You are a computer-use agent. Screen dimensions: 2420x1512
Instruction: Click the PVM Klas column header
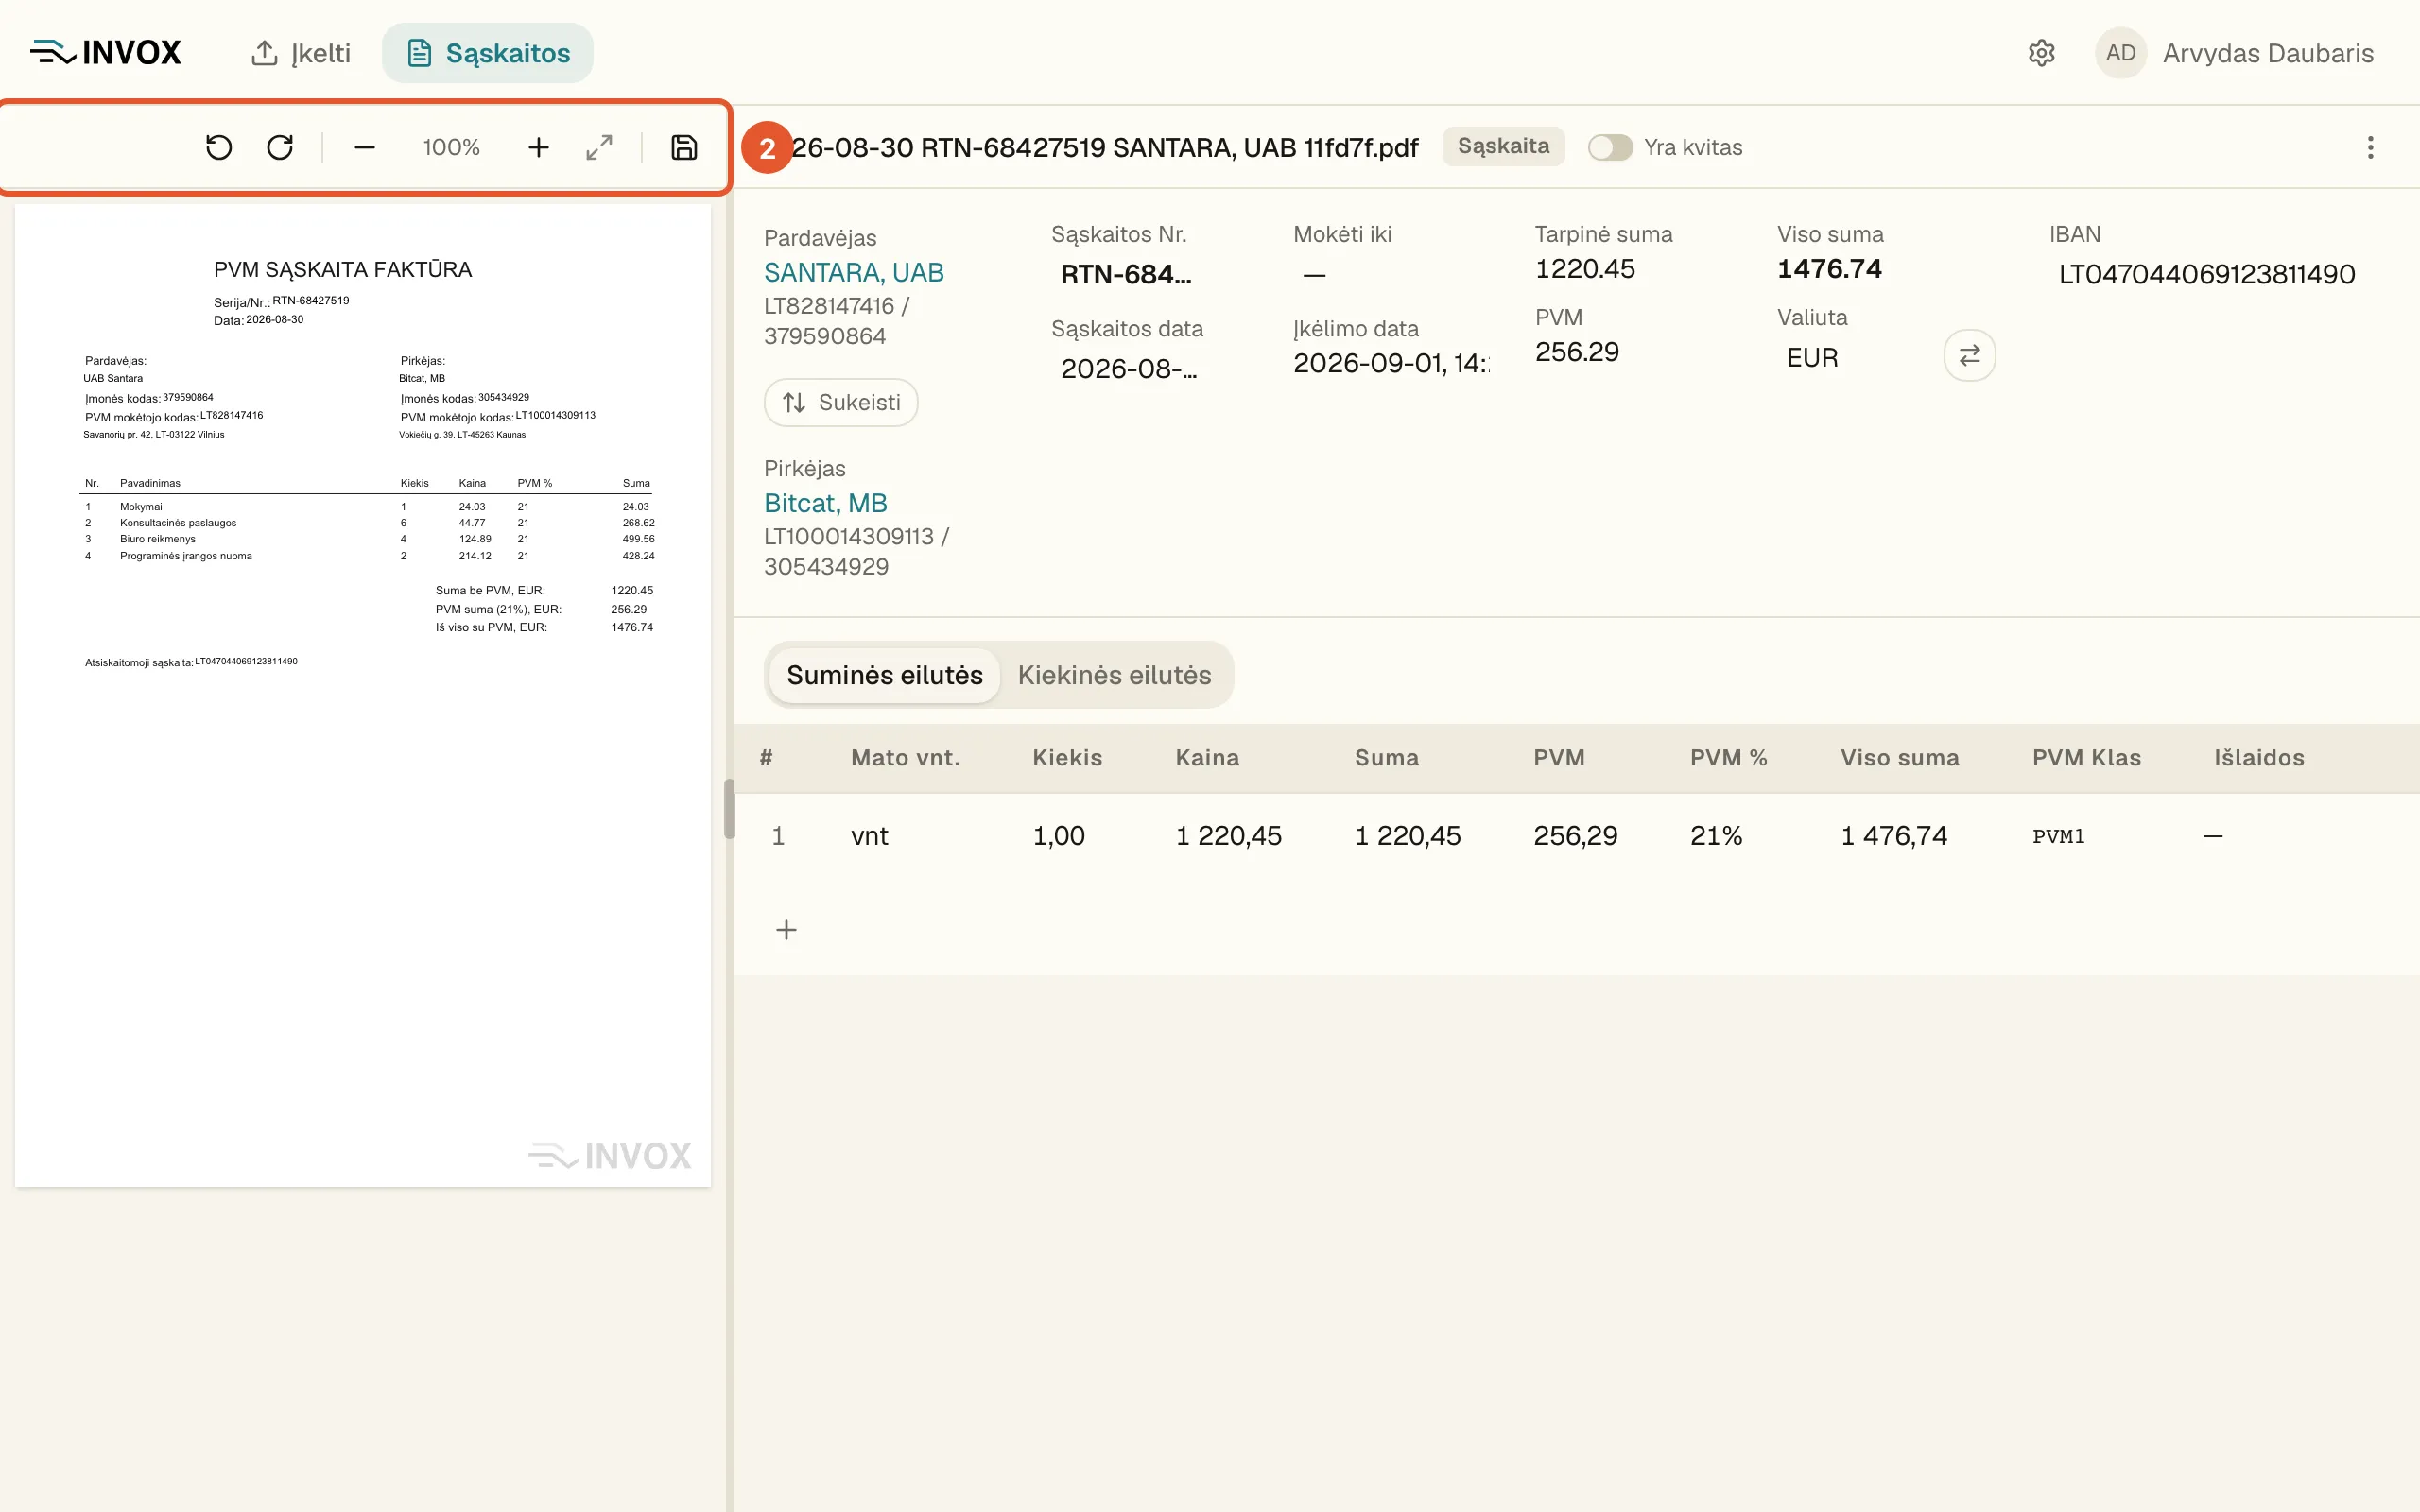coord(2086,758)
